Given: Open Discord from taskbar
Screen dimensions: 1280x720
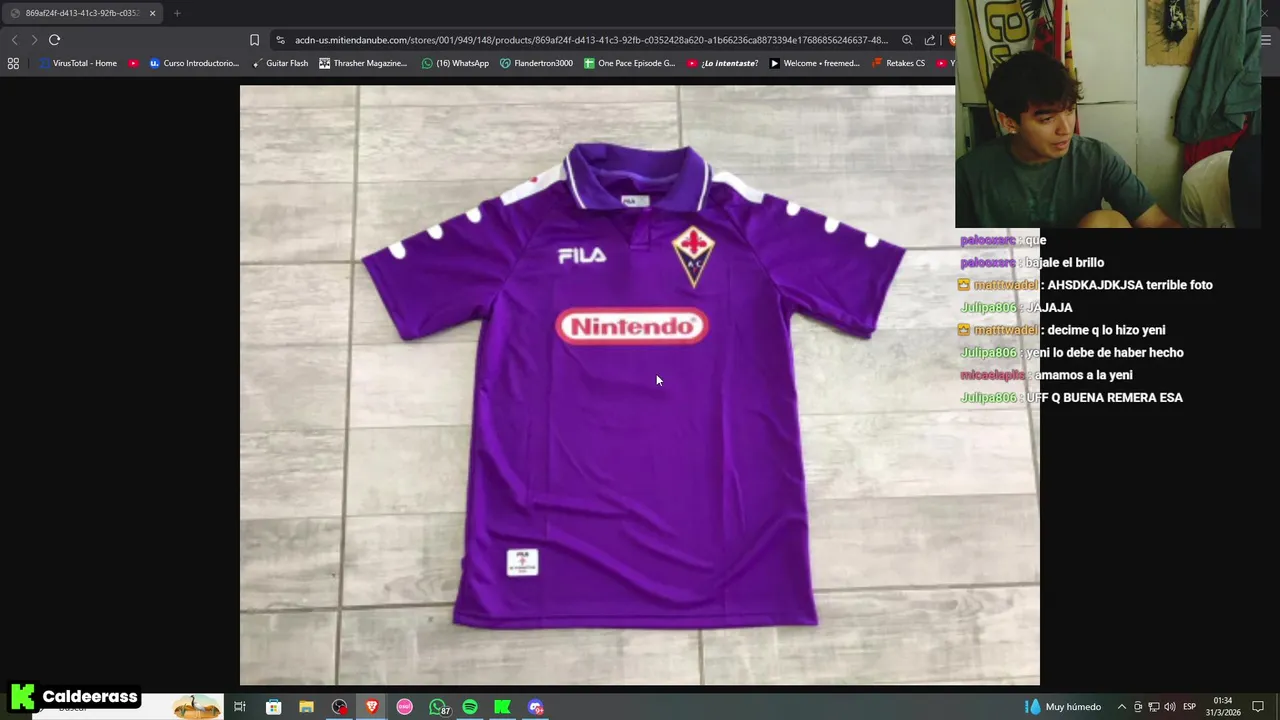Looking at the screenshot, I should point(536,707).
